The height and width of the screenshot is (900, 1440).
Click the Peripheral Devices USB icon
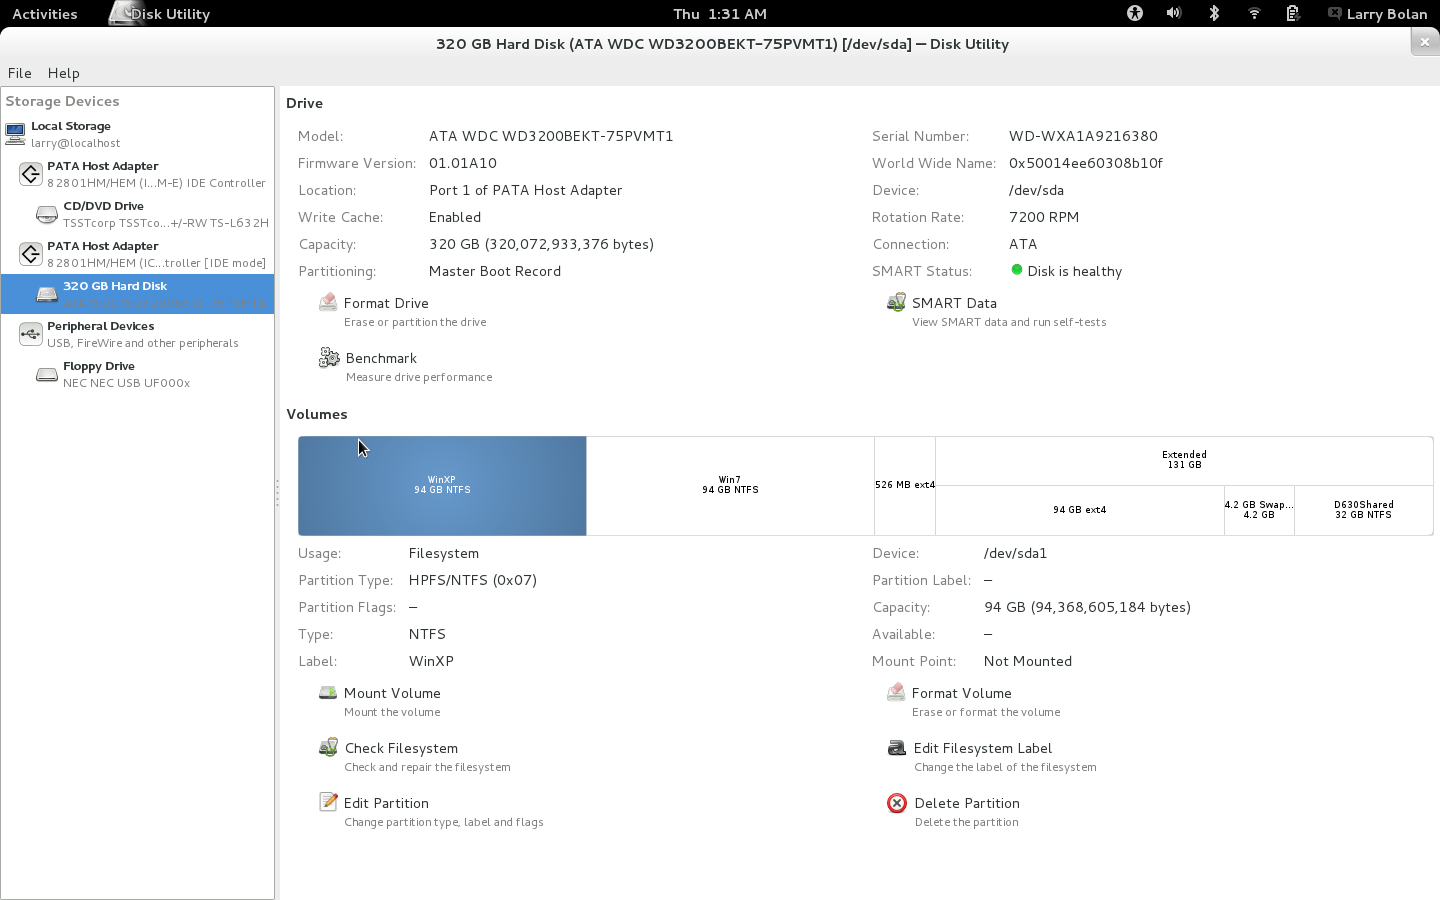[31, 334]
